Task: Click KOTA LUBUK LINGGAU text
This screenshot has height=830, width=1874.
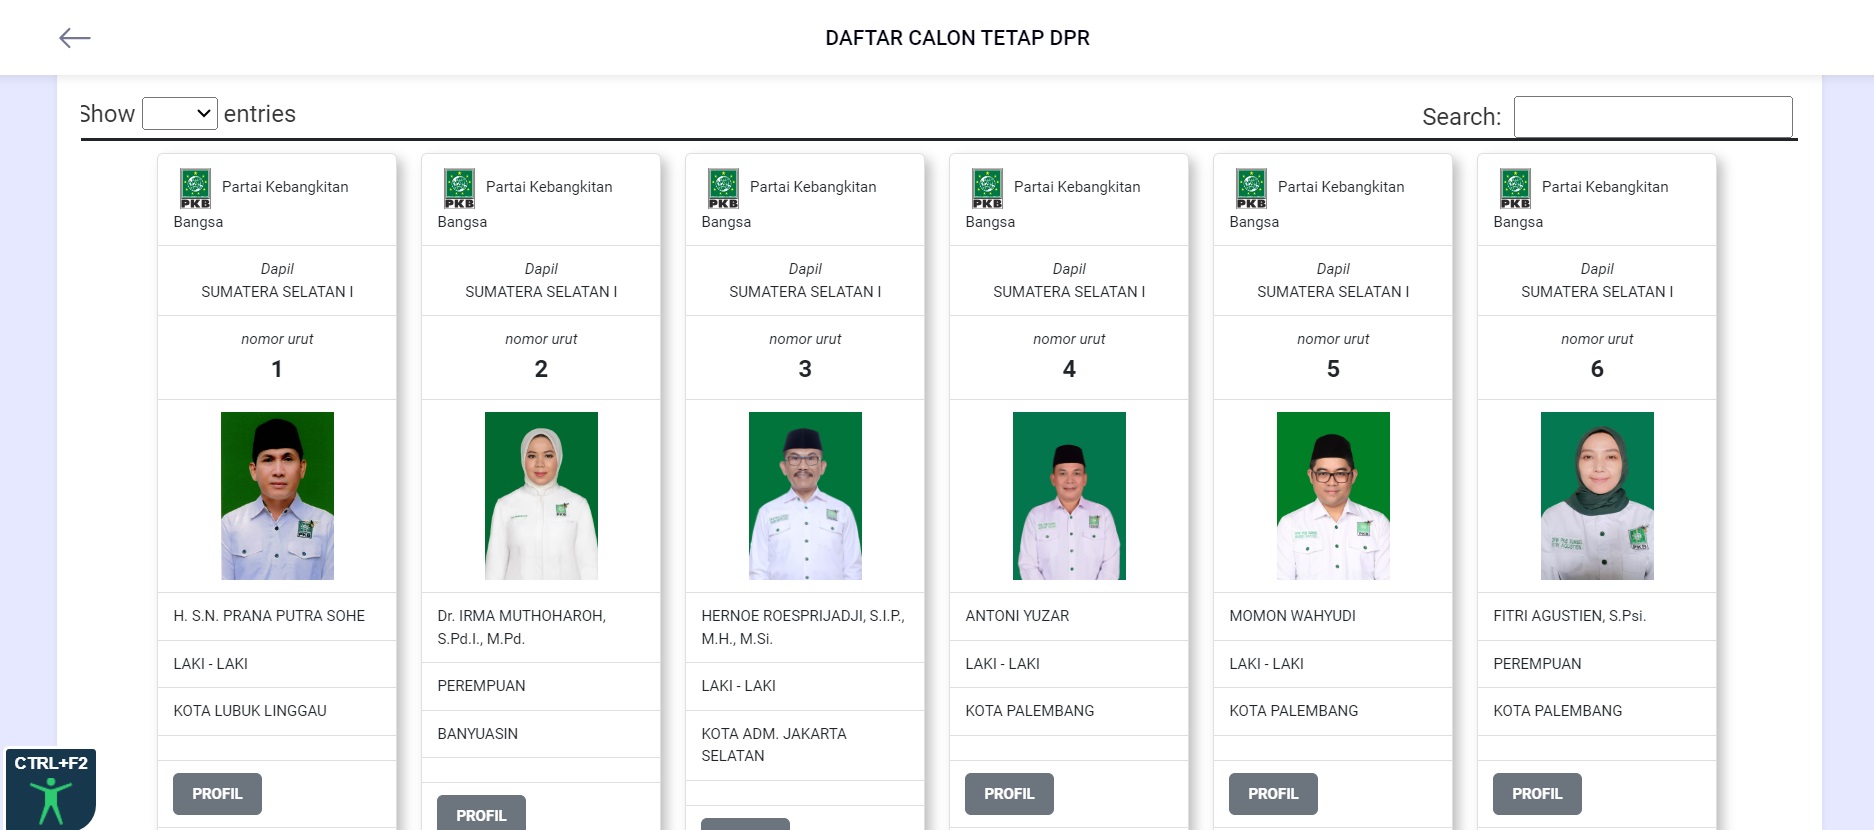Action: (x=250, y=711)
